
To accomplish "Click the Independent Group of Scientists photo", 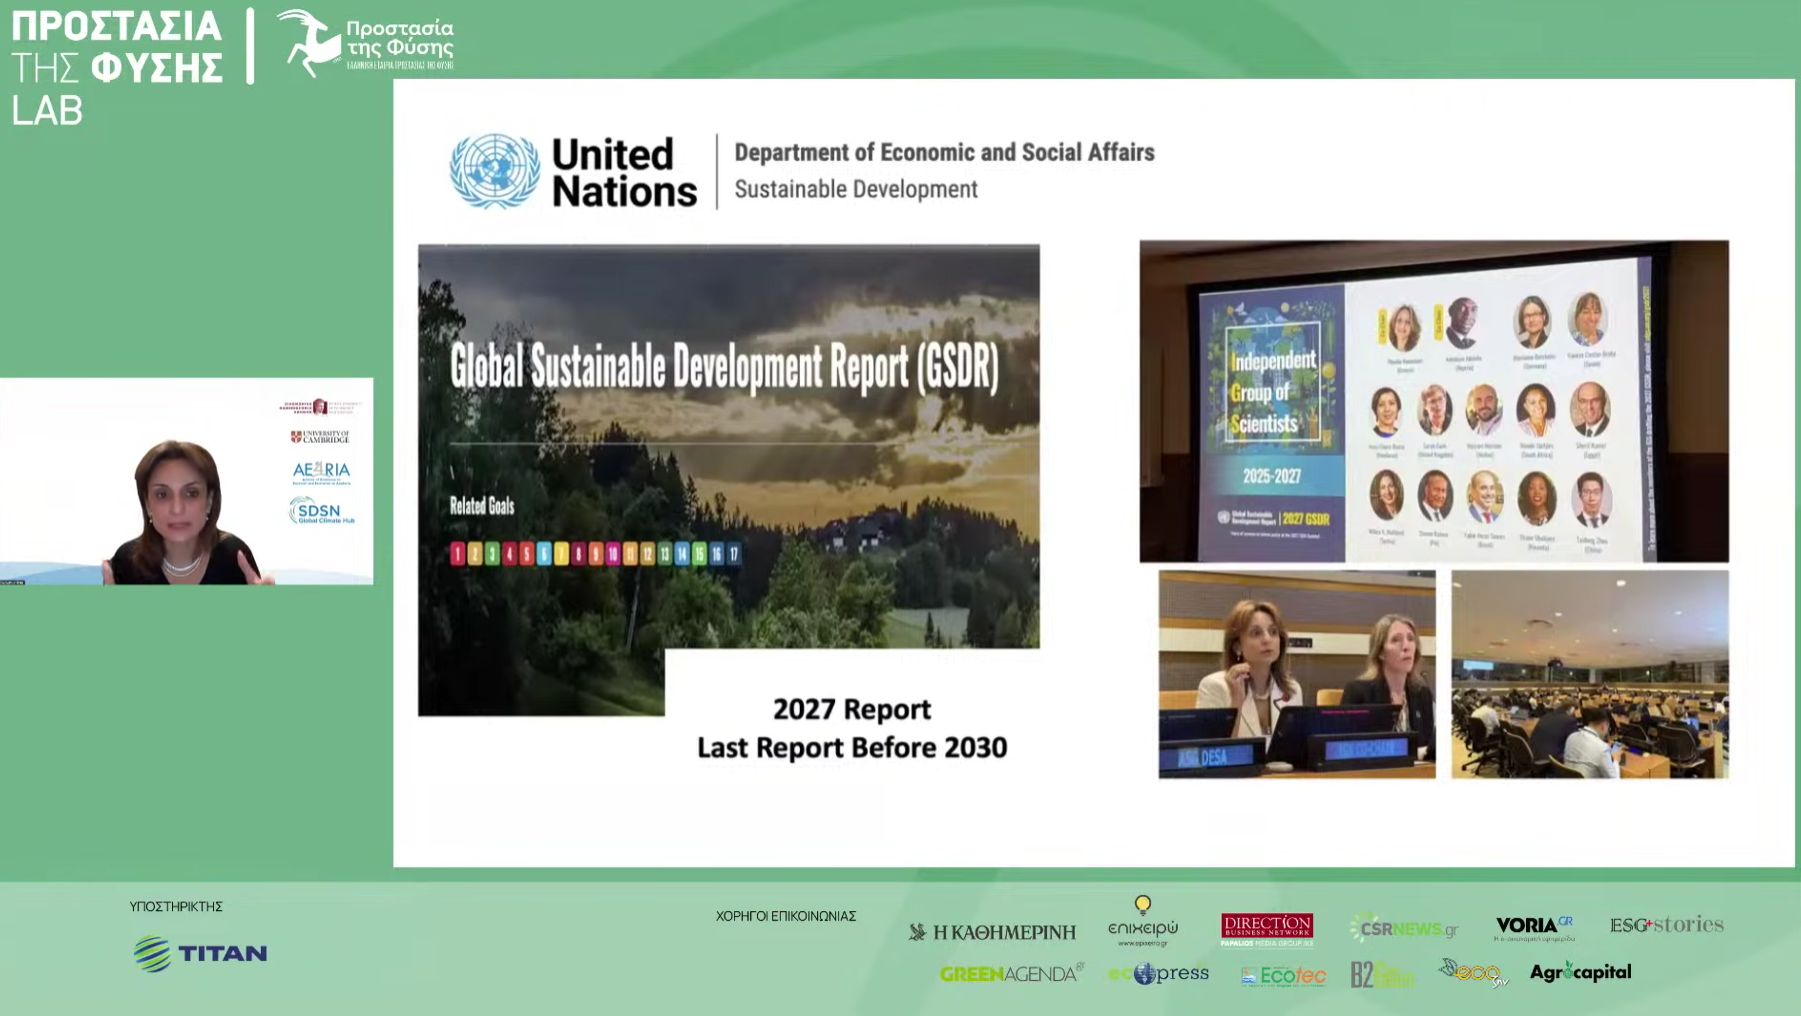I will tap(1433, 401).
